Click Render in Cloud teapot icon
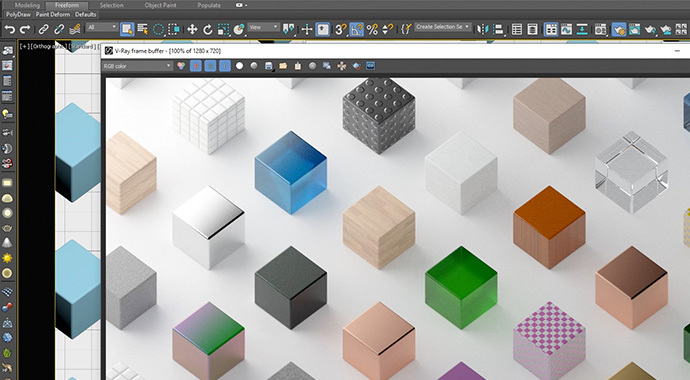690x380 pixels. (x=666, y=29)
